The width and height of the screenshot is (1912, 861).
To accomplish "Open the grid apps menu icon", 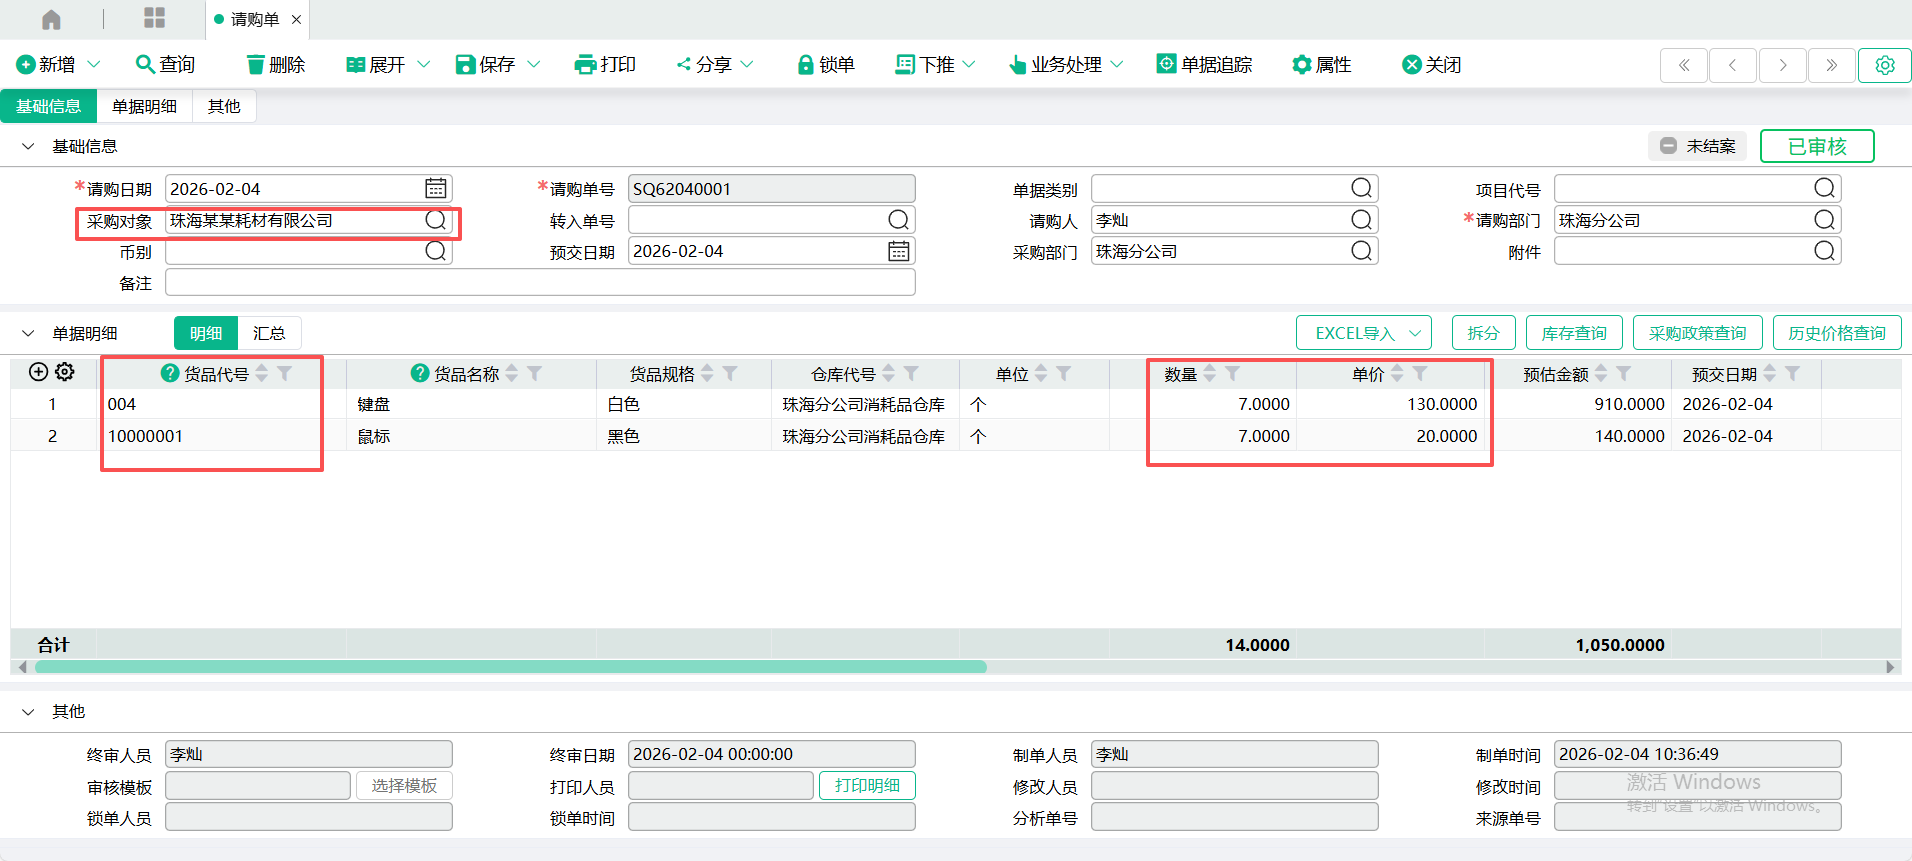I will point(154,18).
